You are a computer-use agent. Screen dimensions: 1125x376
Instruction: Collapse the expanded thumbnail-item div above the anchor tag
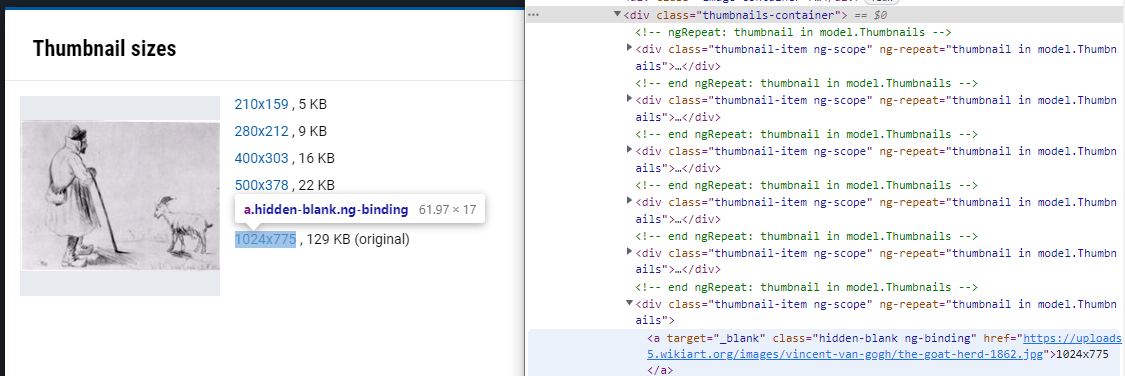629,303
